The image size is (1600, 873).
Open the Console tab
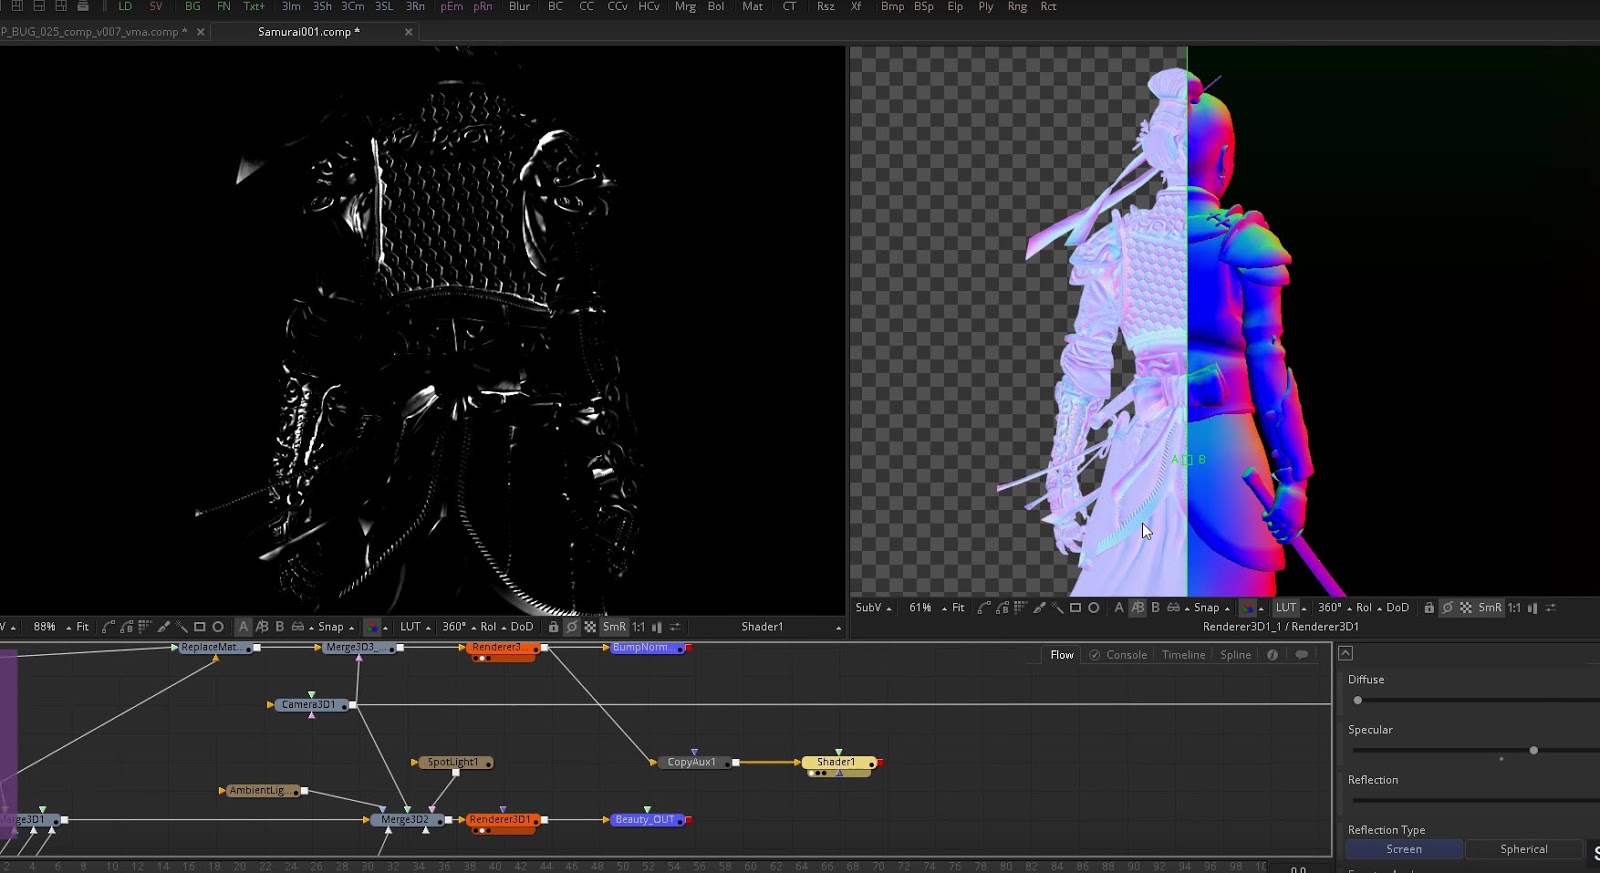pos(1125,655)
